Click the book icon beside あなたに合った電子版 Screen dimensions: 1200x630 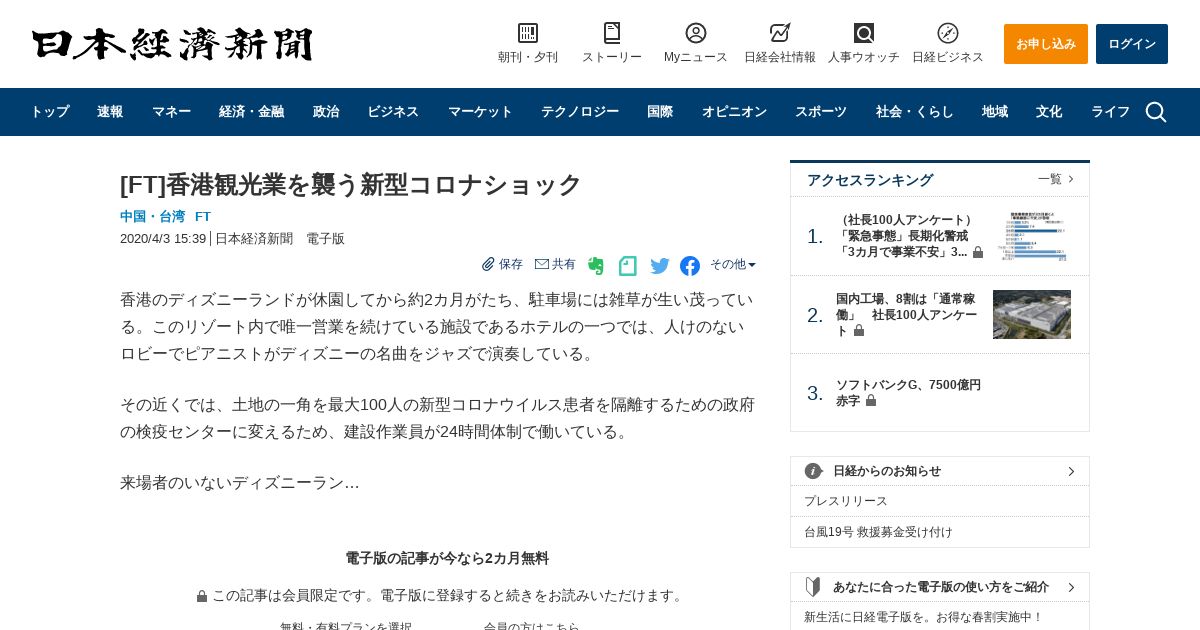(813, 587)
